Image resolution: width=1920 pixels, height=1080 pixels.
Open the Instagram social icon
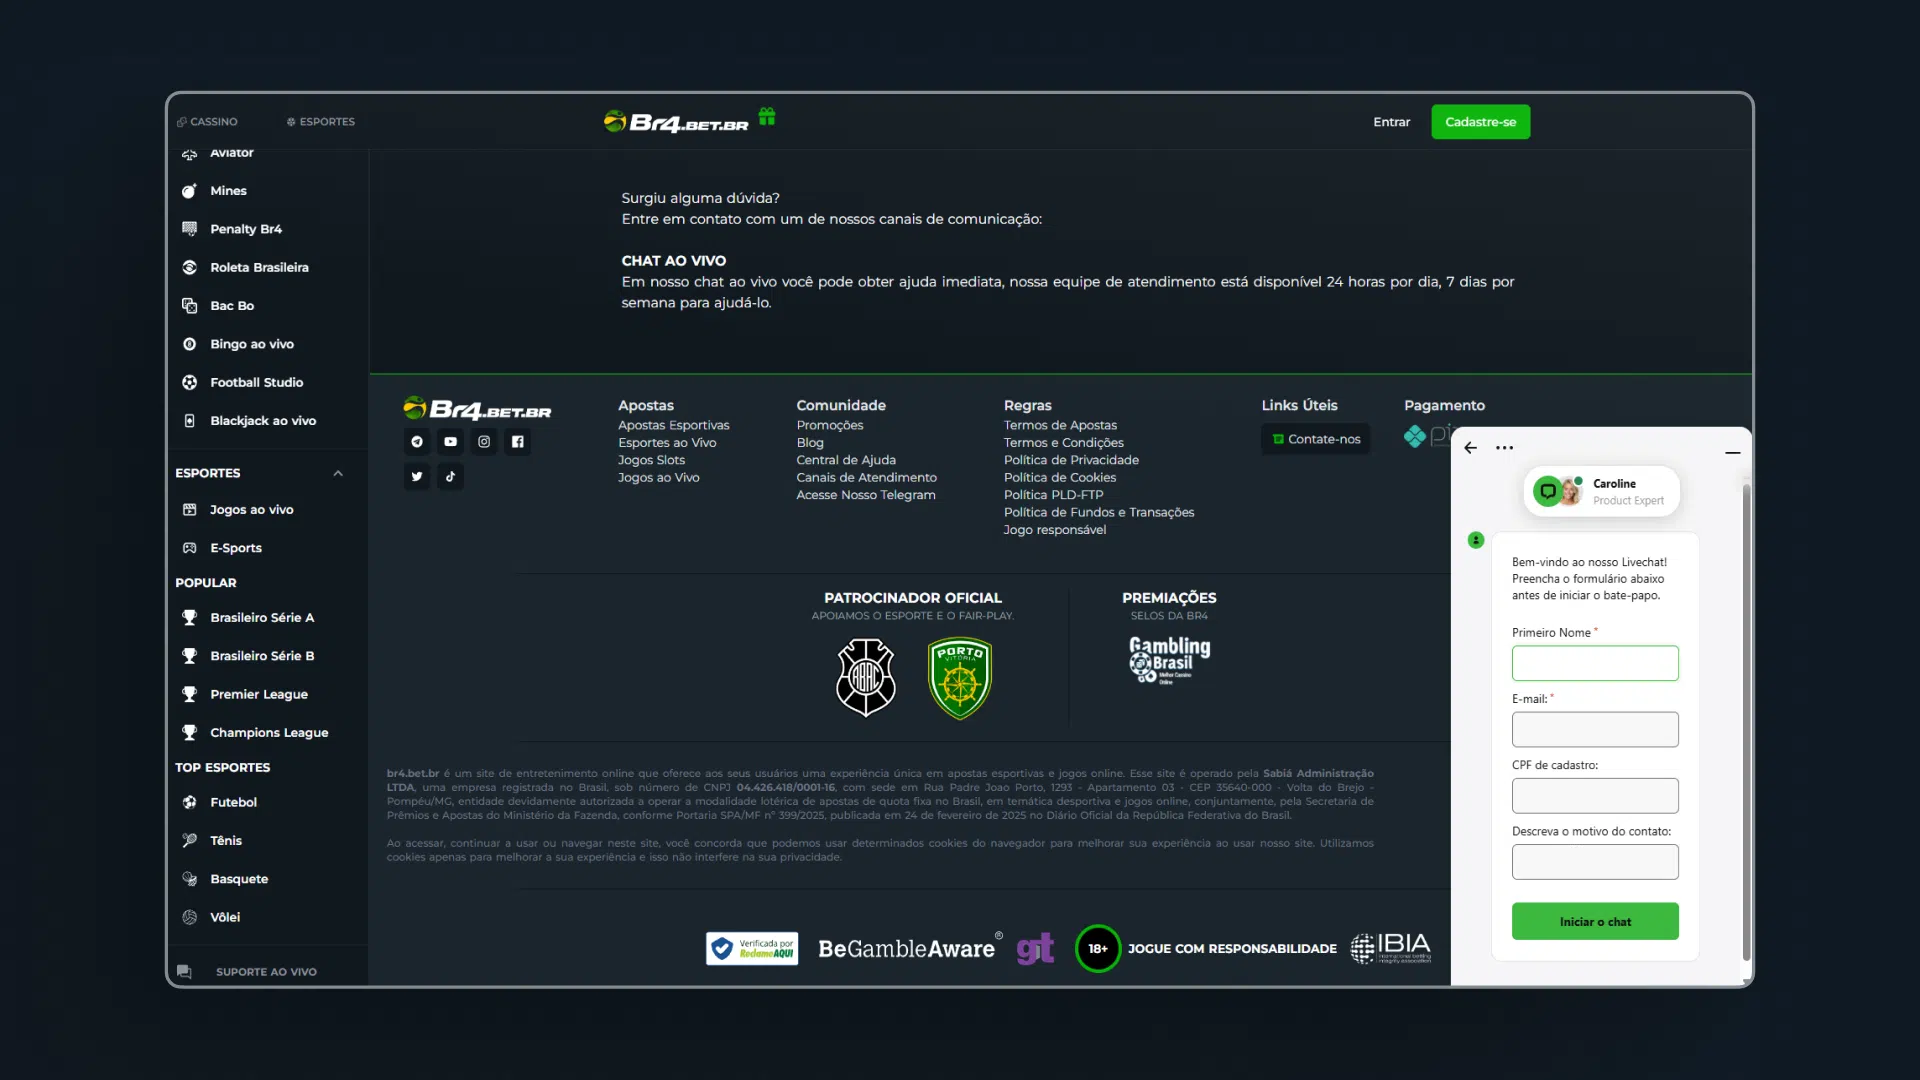tap(484, 441)
